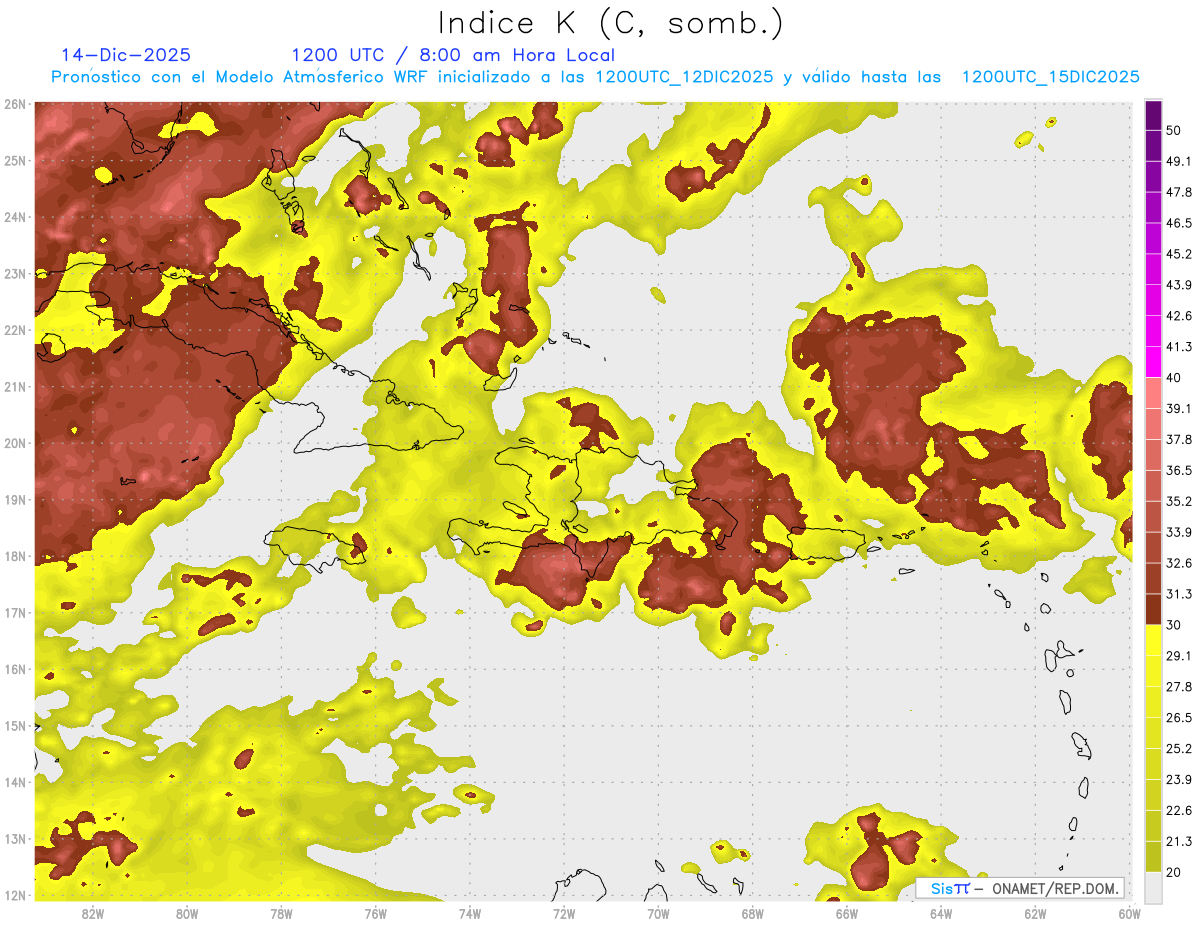The height and width of the screenshot is (927, 1200).
Task: Select latitude label "18N"
Action: 15,556
